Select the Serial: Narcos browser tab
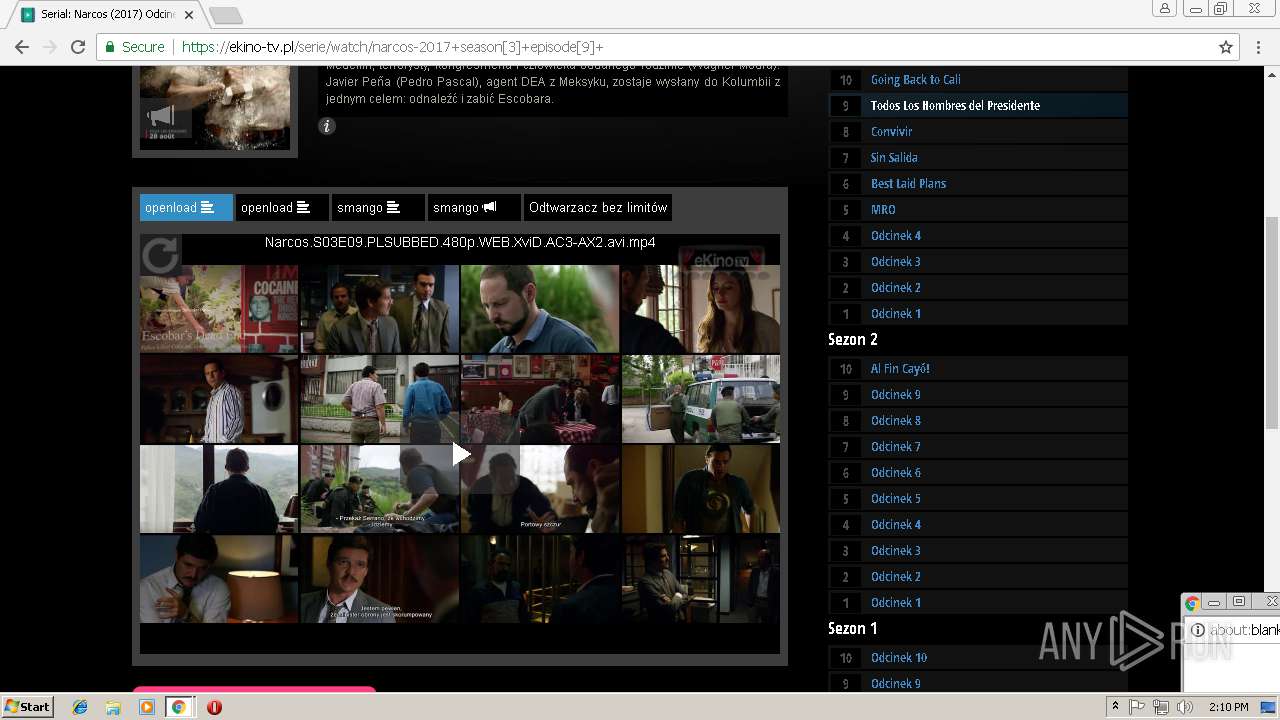 click(x=105, y=15)
